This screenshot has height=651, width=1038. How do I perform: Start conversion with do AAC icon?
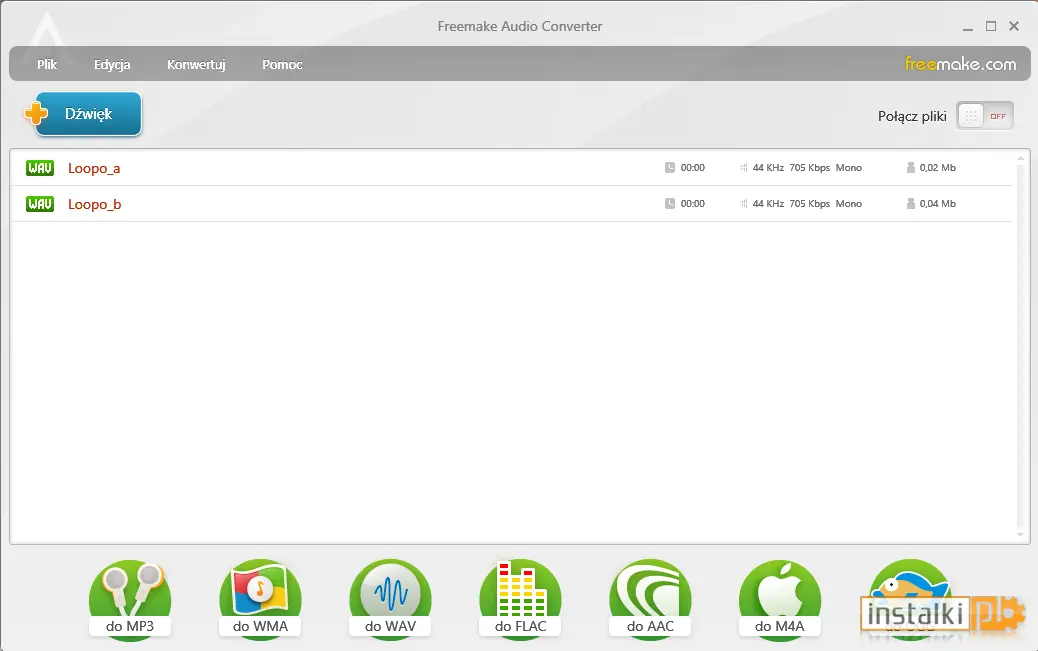[x=650, y=599]
